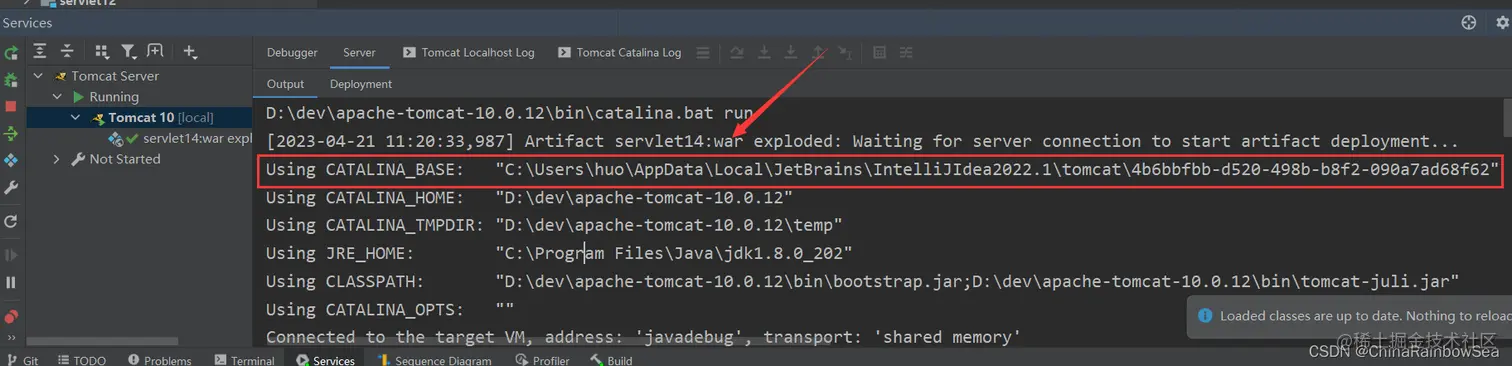Open the Sequence Diagram tool window
Image resolution: width=1512 pixels, height=366 pixels.
pos(434,360)
